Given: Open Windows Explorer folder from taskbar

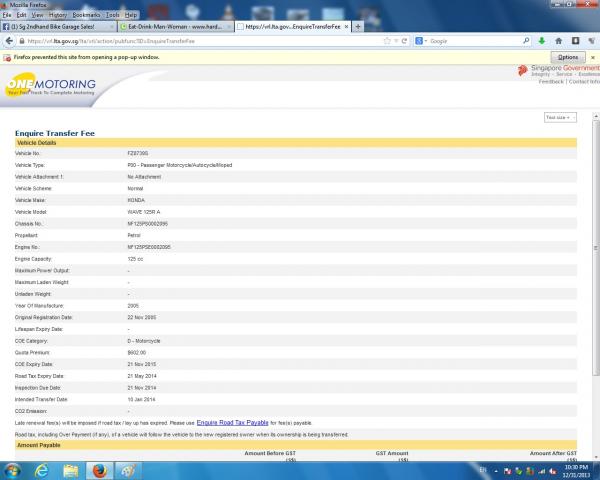Looking at the screenshot, I should 70,470.
